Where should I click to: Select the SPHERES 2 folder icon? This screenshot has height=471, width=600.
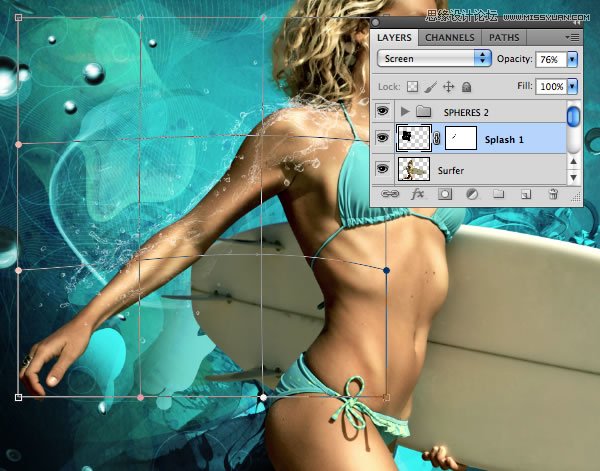pos(424,111)
